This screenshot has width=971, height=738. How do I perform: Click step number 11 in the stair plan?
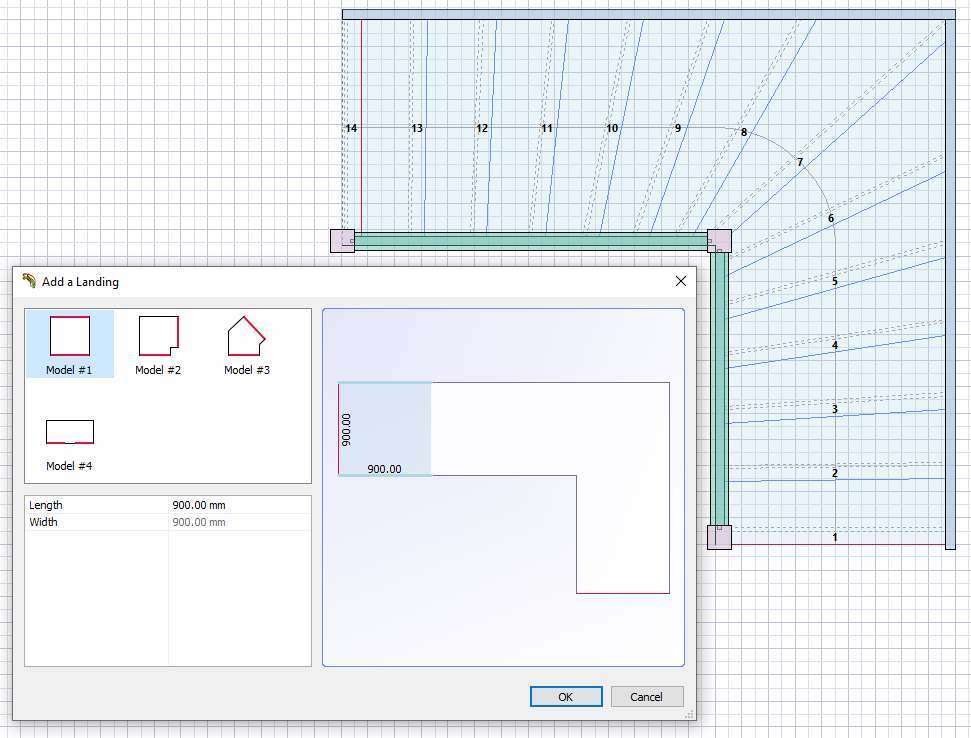[547, 128]
